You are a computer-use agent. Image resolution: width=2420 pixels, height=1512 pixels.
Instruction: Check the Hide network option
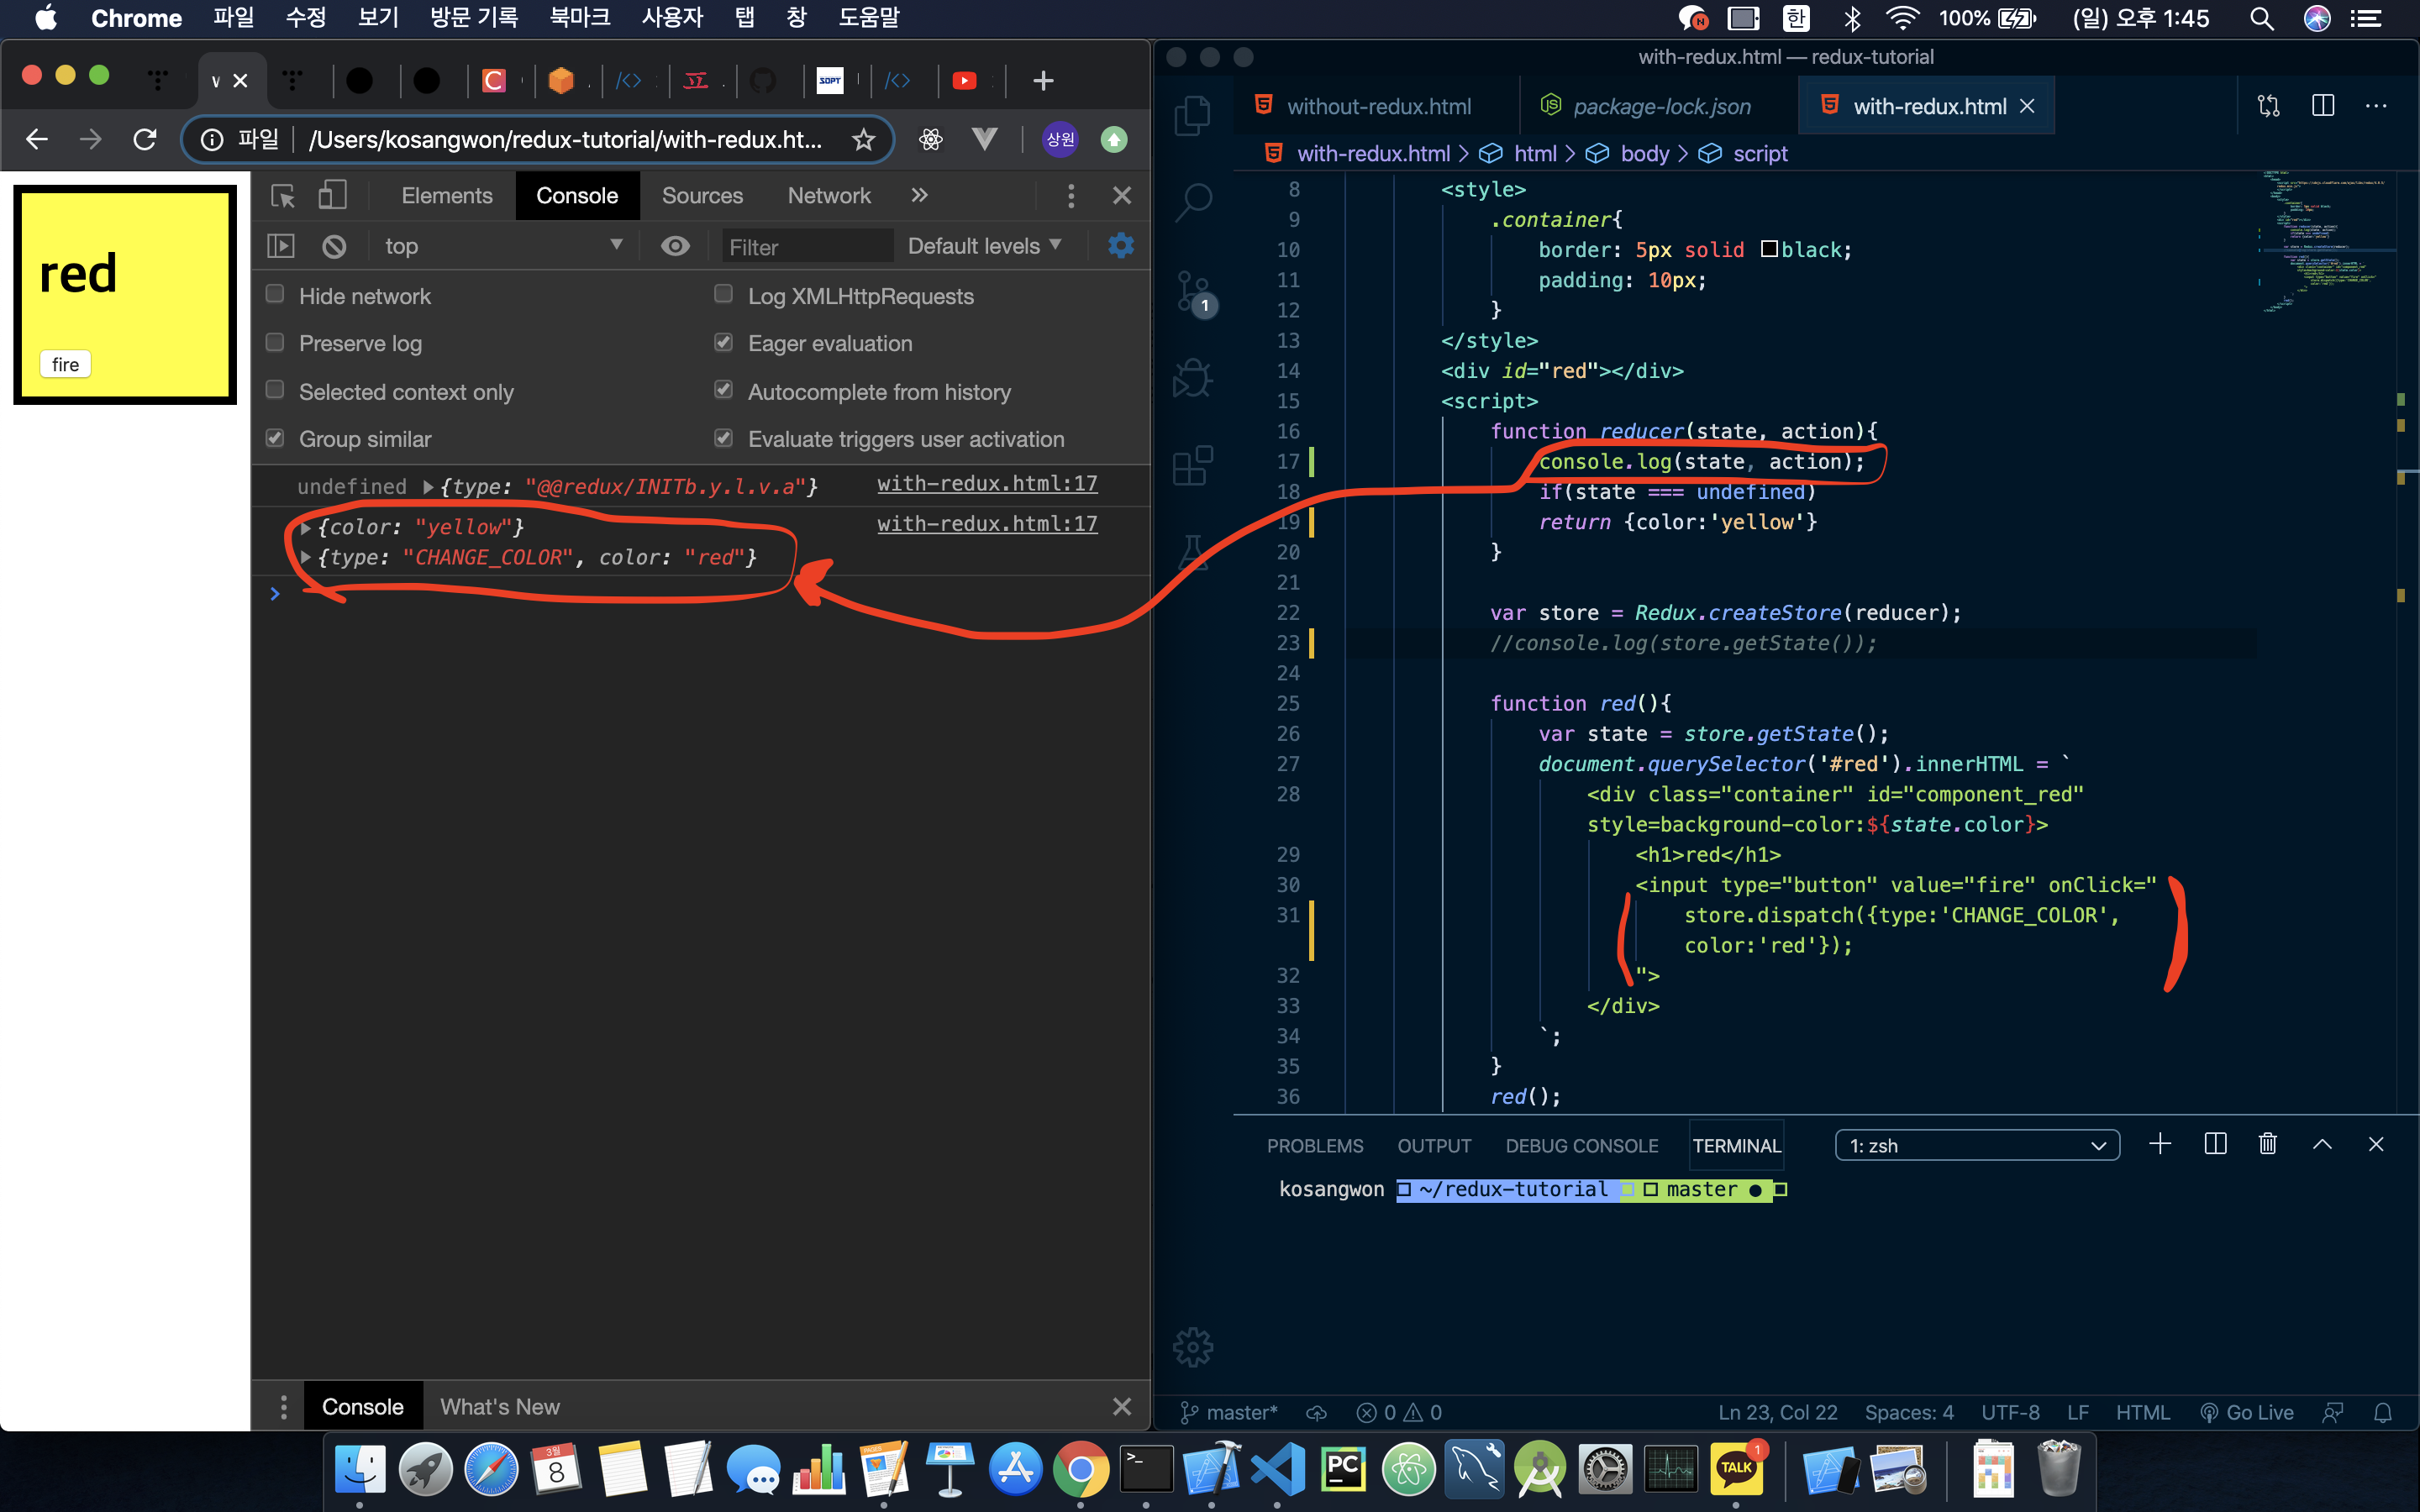275,295
